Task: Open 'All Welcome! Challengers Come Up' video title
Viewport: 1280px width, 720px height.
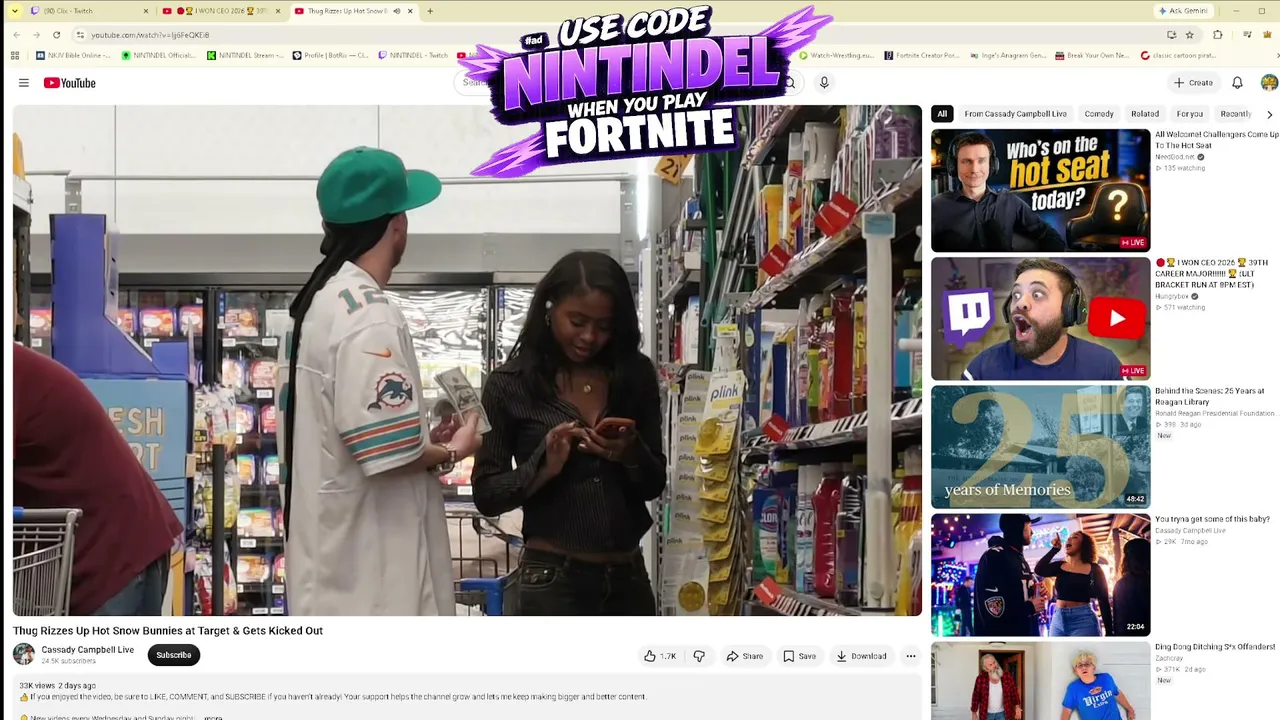Action: 1217,139
